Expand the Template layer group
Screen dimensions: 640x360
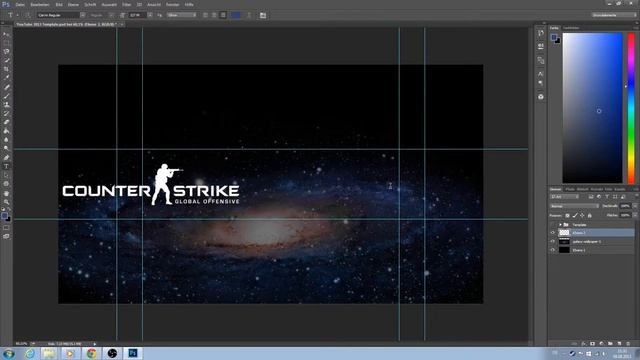560,224
